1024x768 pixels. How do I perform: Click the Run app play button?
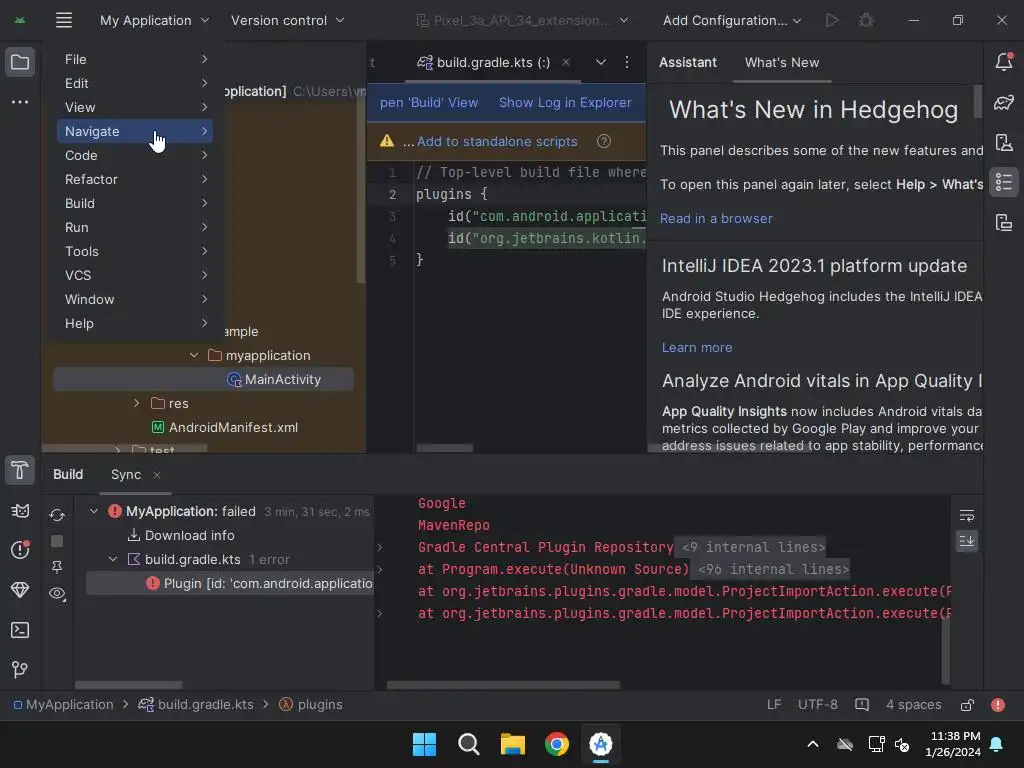(x=831, y=20)
